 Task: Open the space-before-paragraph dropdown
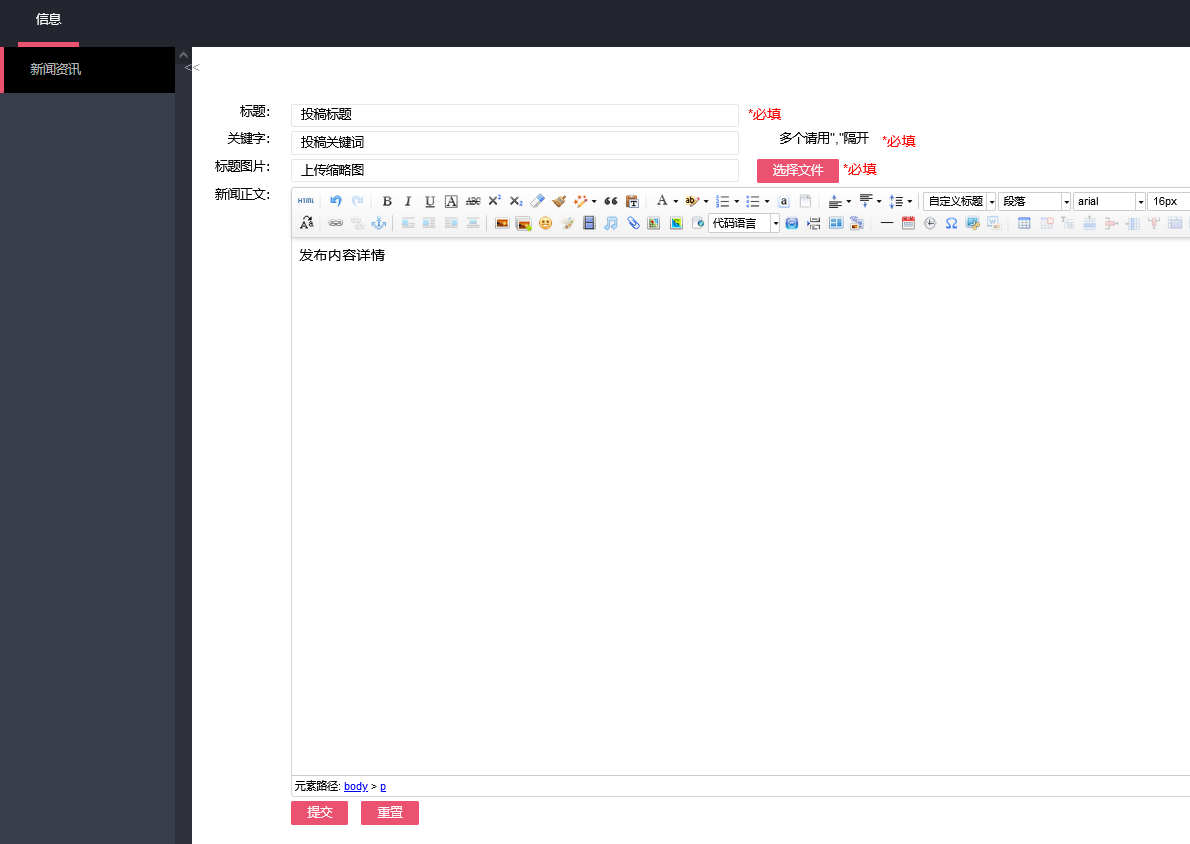coord(848,201)
